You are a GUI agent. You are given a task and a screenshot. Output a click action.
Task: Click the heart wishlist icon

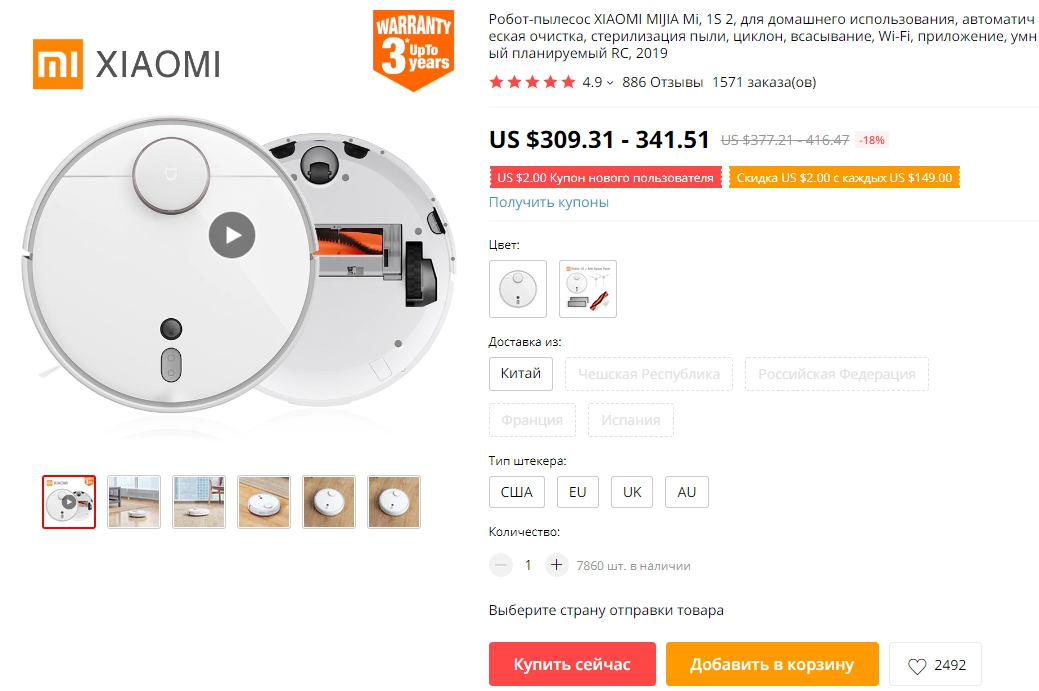click(917, 666)
